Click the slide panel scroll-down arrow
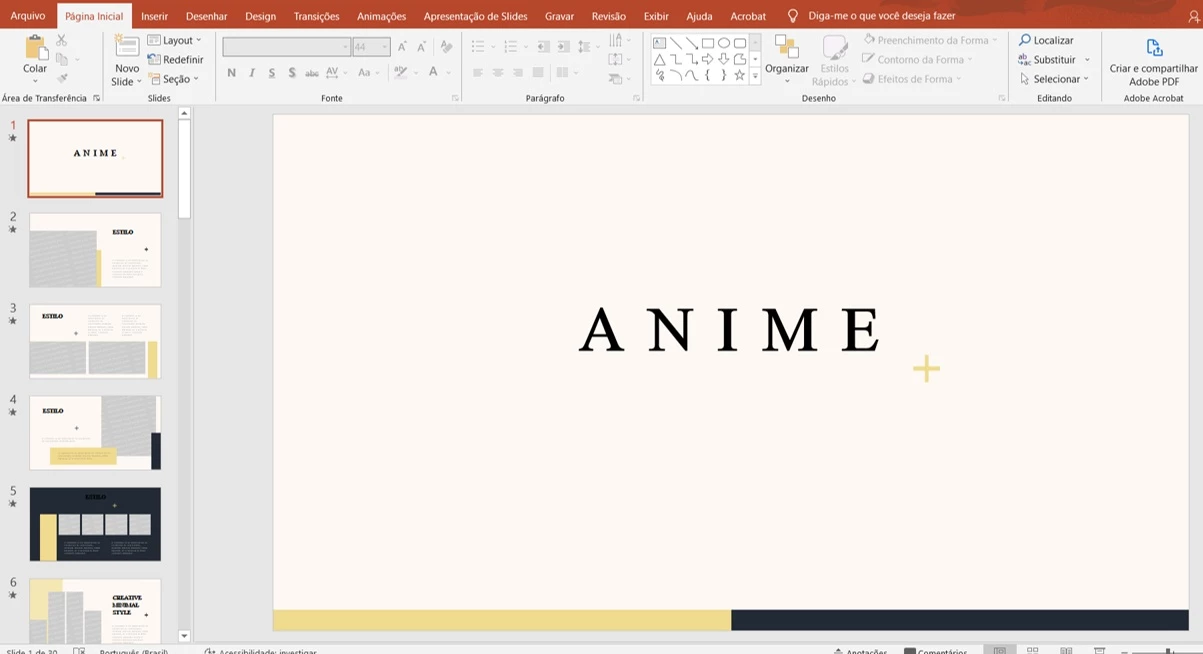The width and height of the screenshot is (1203, 654). point(184,636)
